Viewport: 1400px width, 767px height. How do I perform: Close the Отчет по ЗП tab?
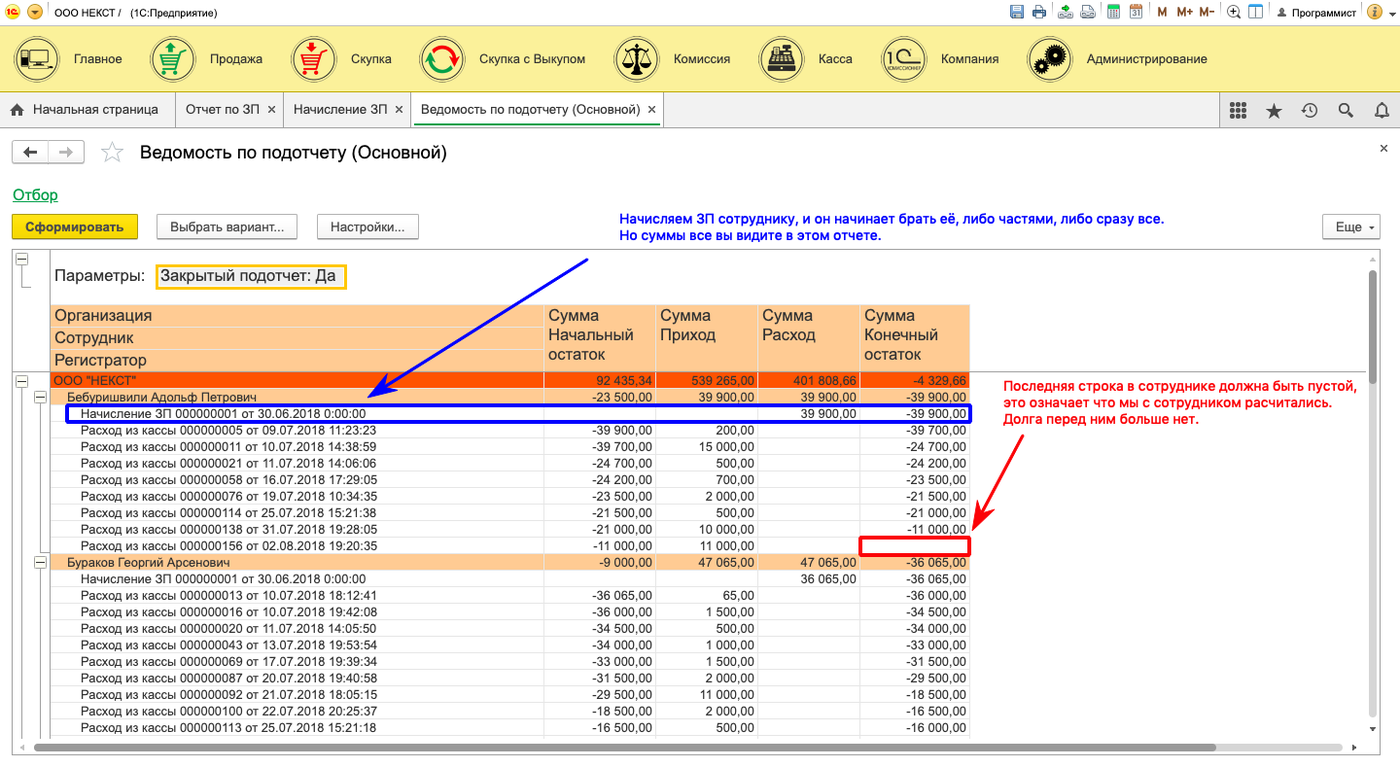coord(271,110)
